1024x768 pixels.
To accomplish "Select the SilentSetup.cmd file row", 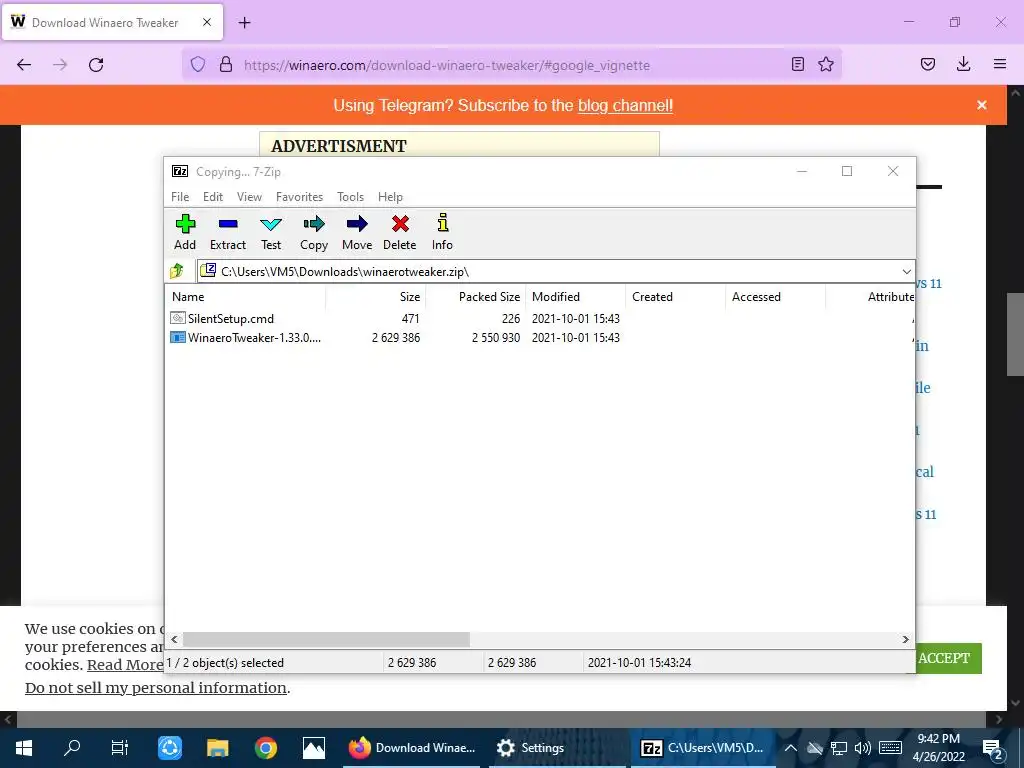I will (x=541, y=319).
